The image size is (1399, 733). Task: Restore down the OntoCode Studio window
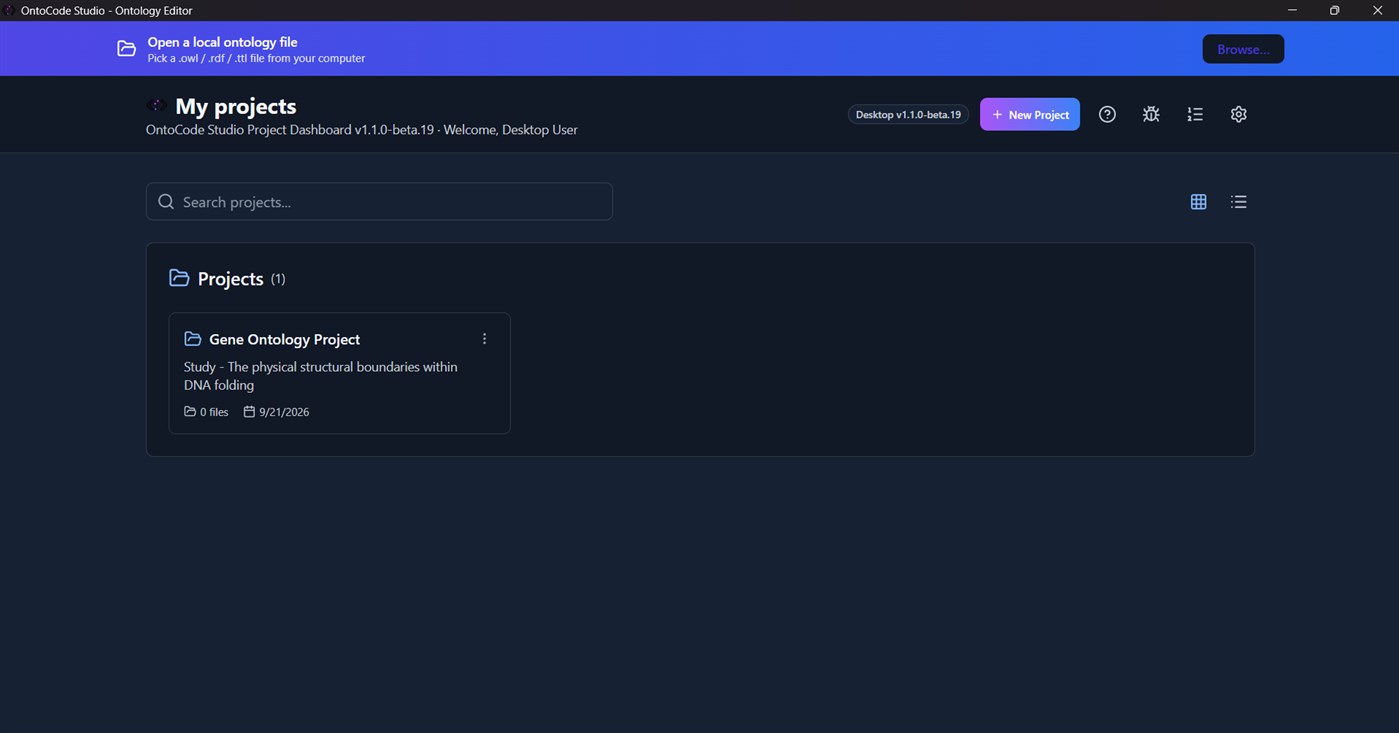(1334, 10)
